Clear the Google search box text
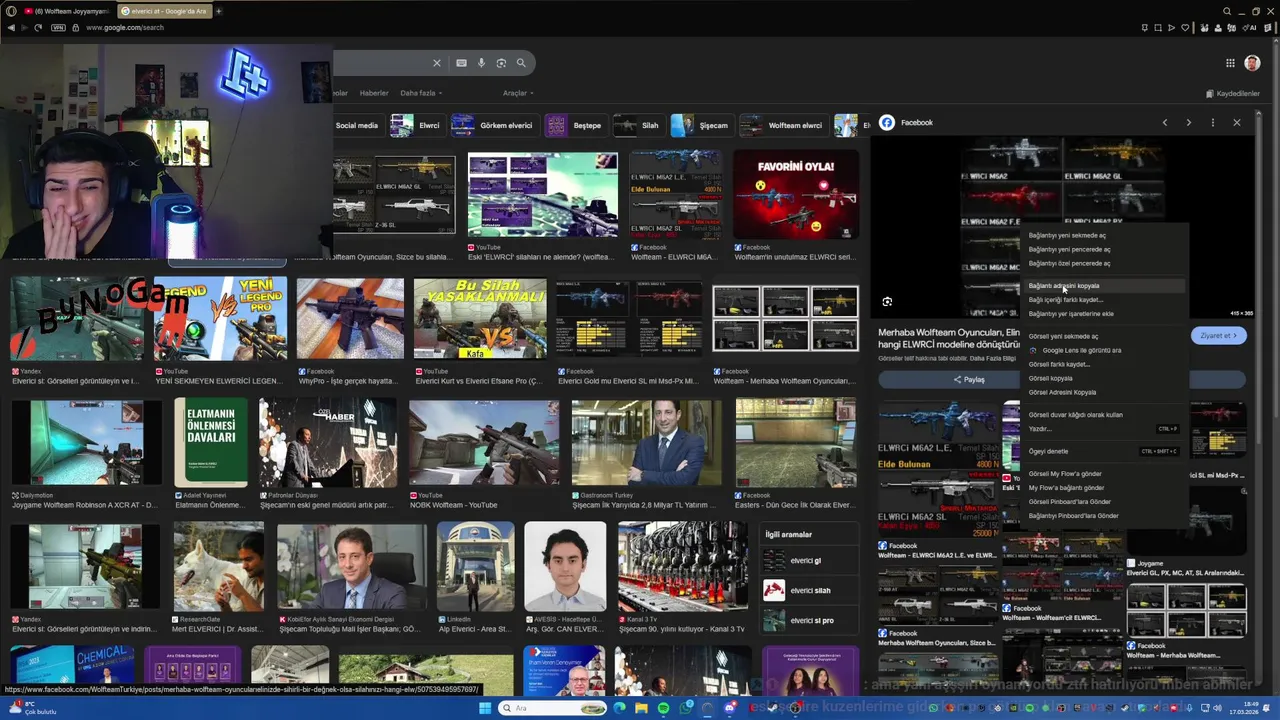The image size is (1280, 720). [436, 63]
